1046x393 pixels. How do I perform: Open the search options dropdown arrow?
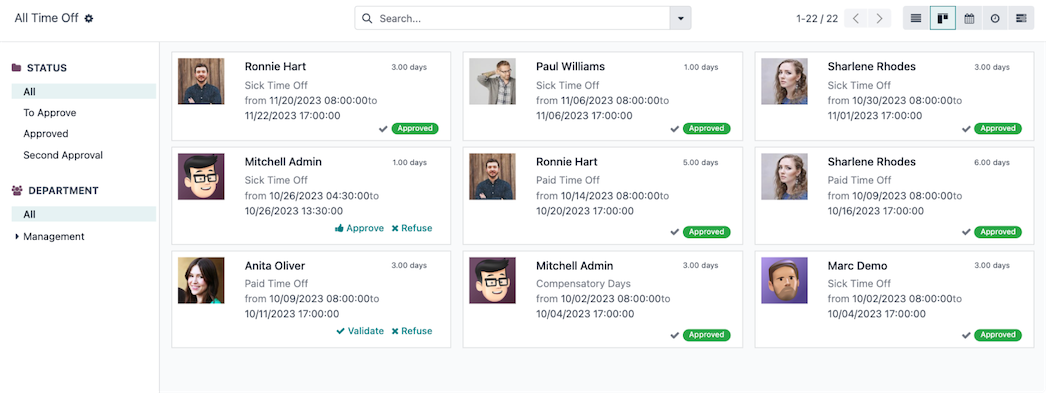680,19
